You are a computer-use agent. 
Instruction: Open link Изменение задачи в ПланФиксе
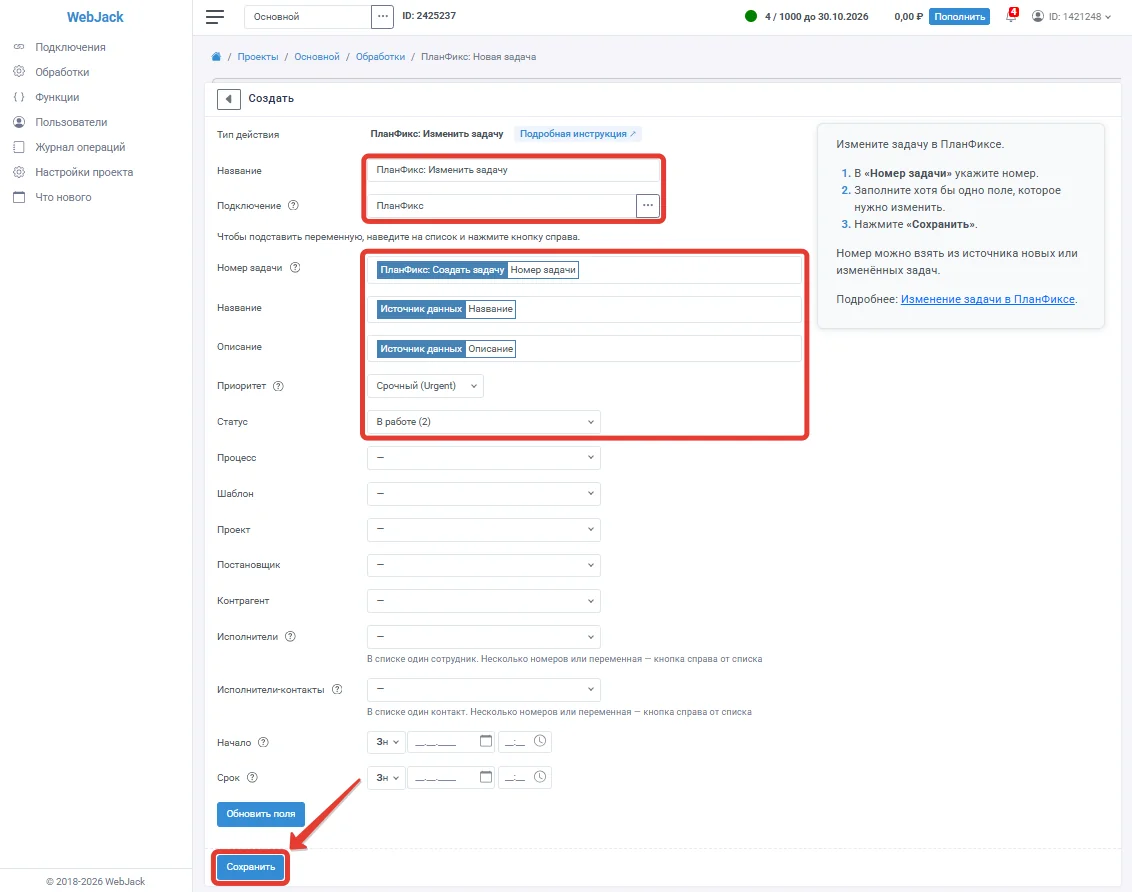[988, 299]
